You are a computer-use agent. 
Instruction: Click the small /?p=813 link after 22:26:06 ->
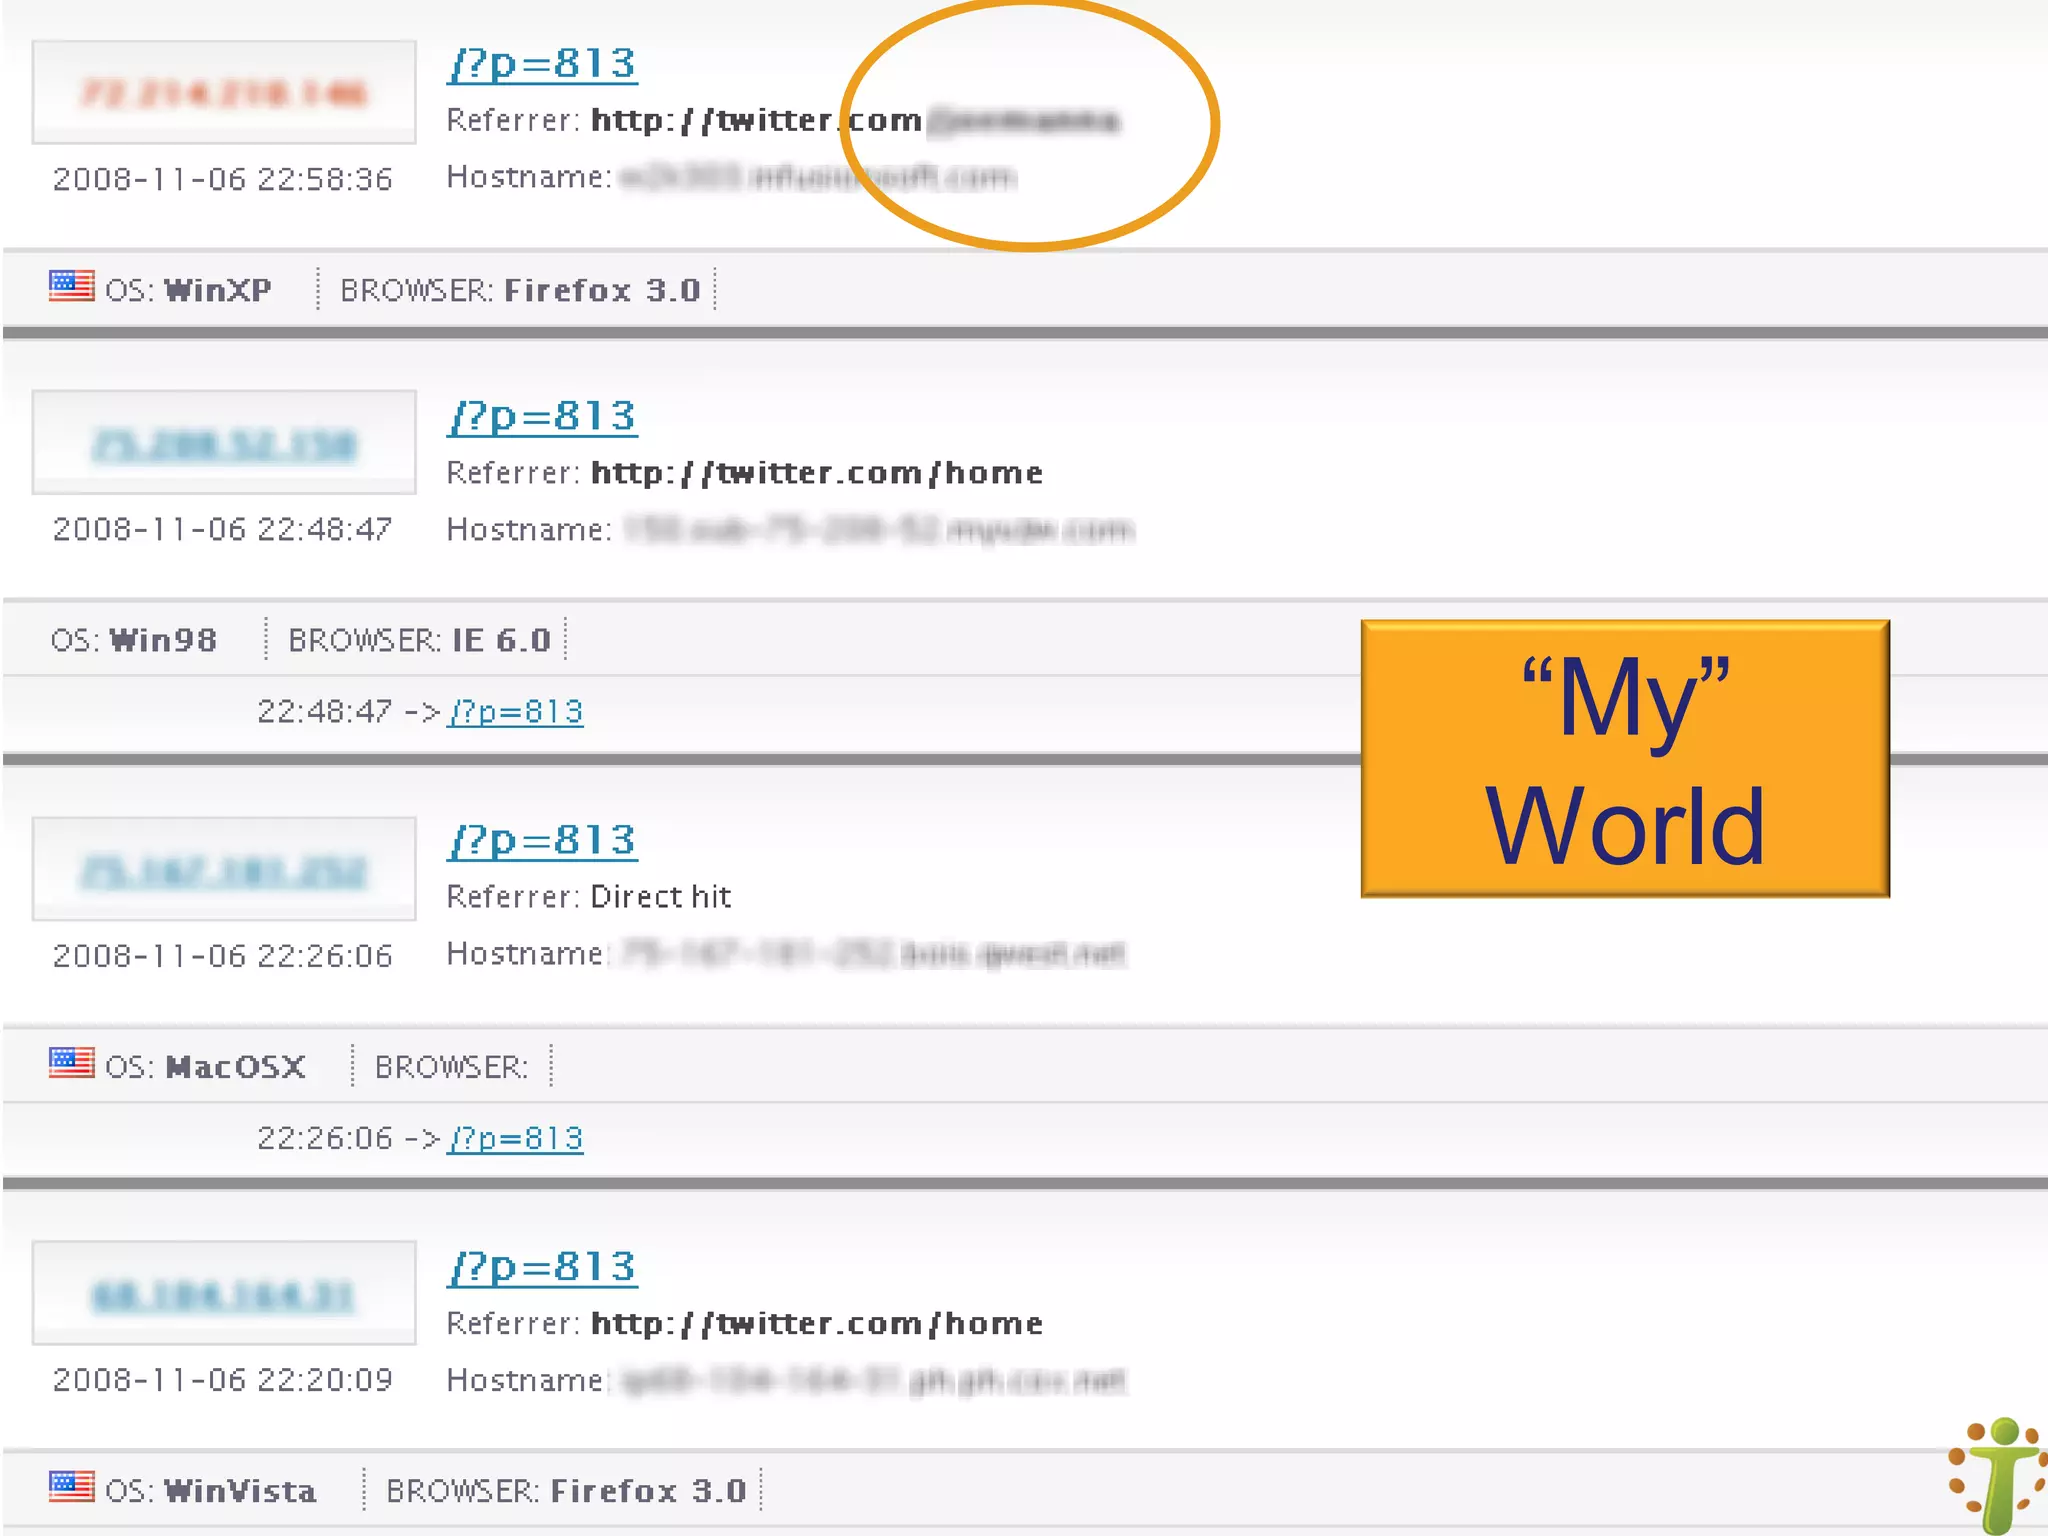(516, 1138)
